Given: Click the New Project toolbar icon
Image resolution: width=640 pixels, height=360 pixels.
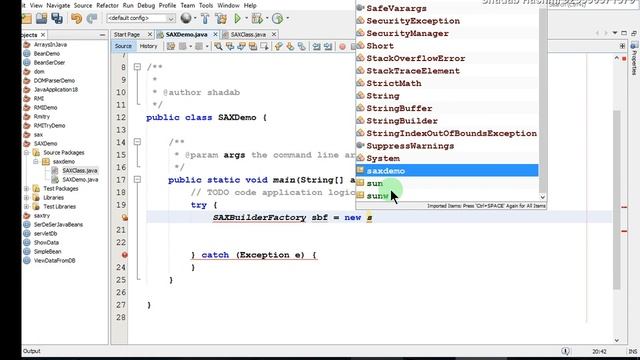Looking at the screenshot, I should [x=27, y=18].
